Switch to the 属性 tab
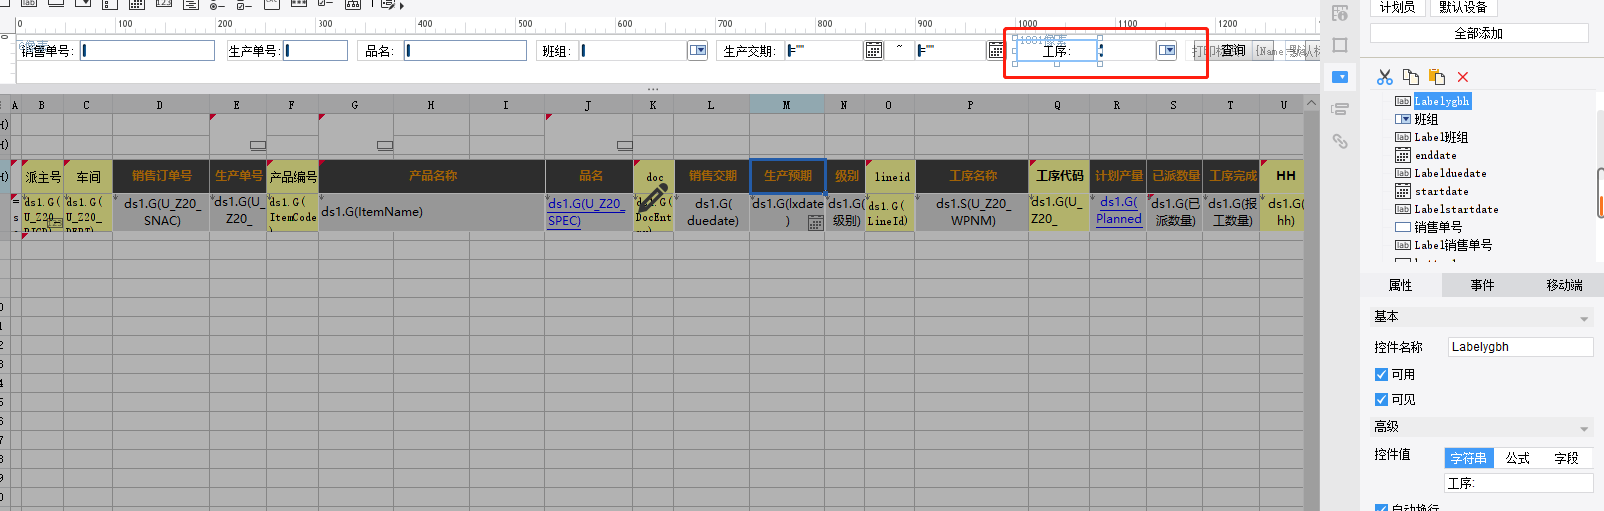1604x511 pixels. tap(1401, 285)
